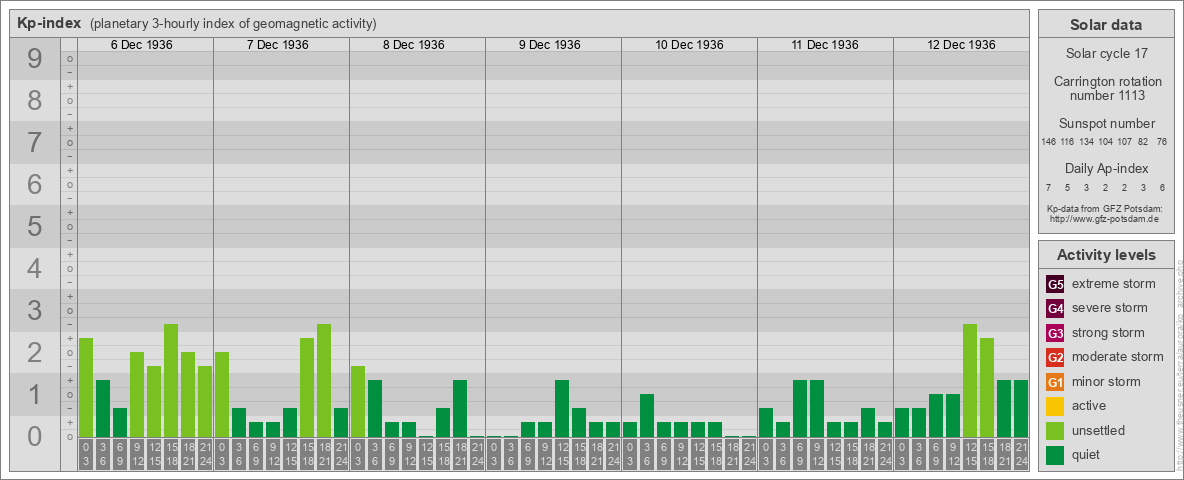1184x480 pixels.
Task: Click sunspot value 104
Action: [x=1105, y=142]
